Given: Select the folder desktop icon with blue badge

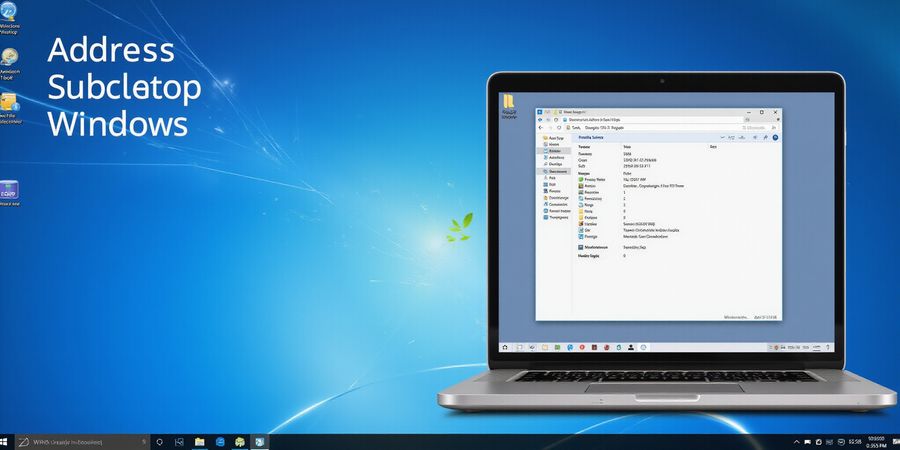Looking at the screenshot, I should coord(9,102).
